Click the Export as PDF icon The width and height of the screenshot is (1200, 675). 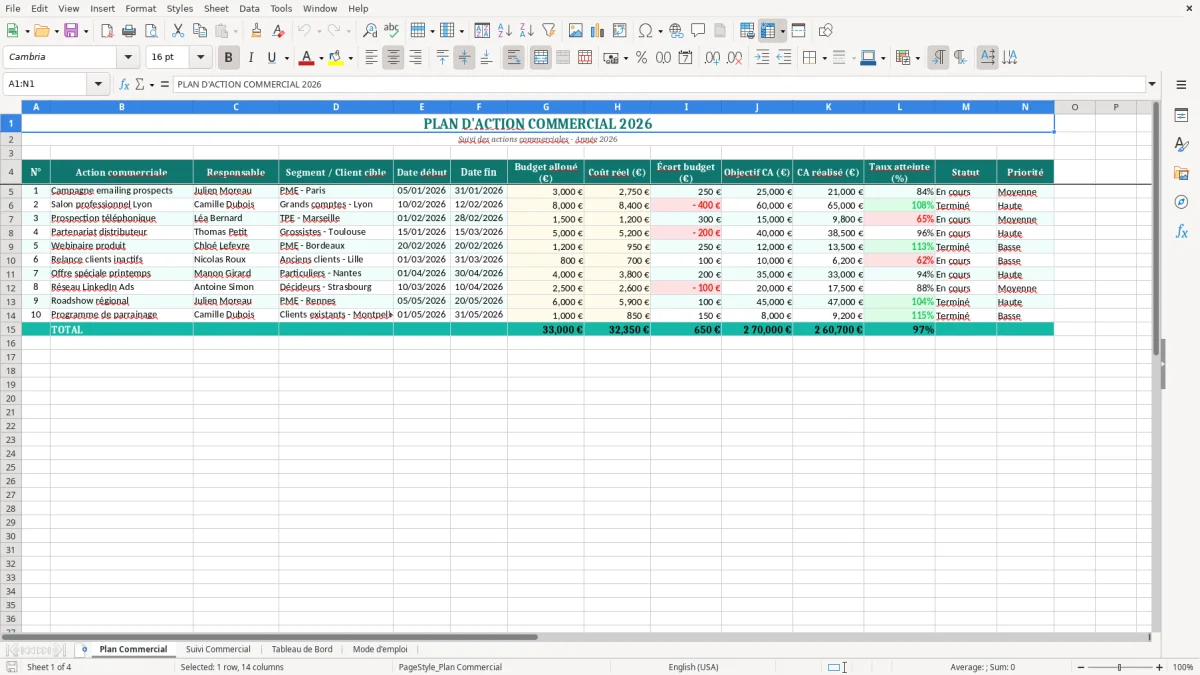click(x=107, y=31)
